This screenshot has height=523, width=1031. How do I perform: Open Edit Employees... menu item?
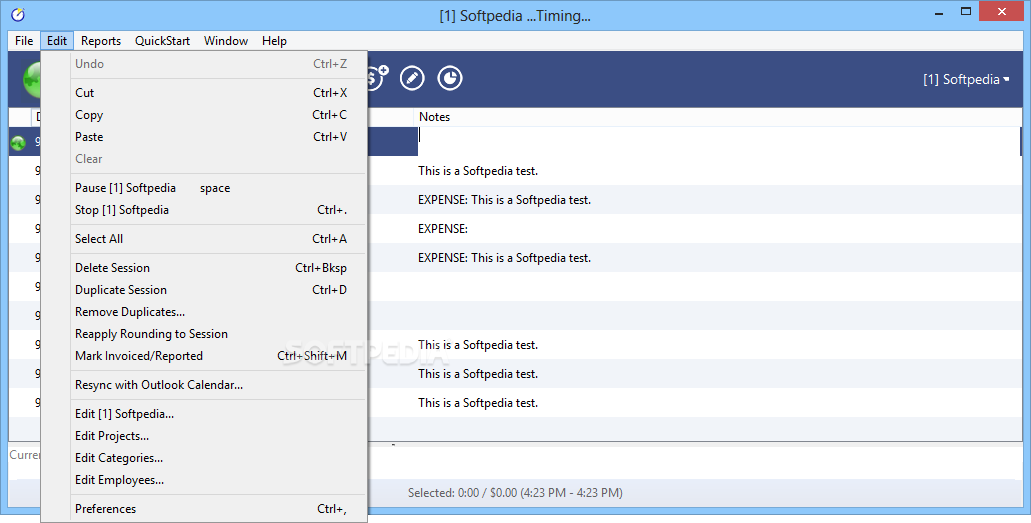point(204,480)
